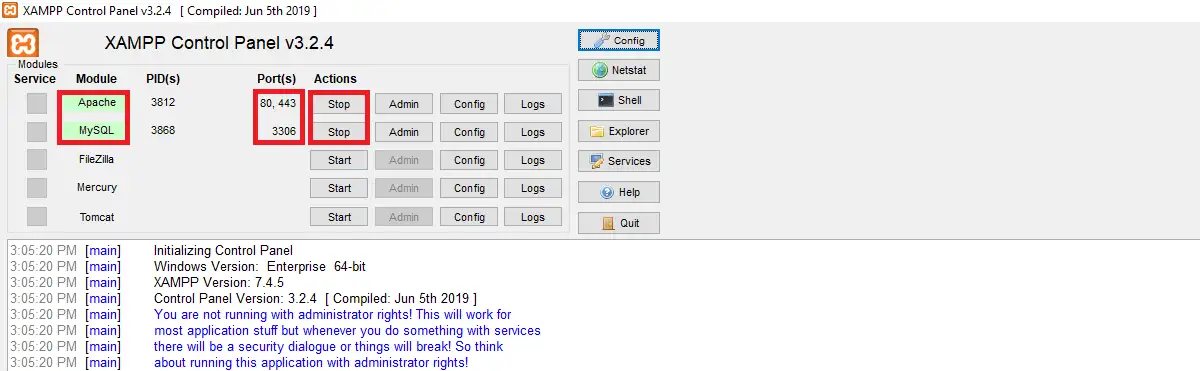
Task: Start the Mercury module
Action: pyautogui.click(x=339, y=188)
